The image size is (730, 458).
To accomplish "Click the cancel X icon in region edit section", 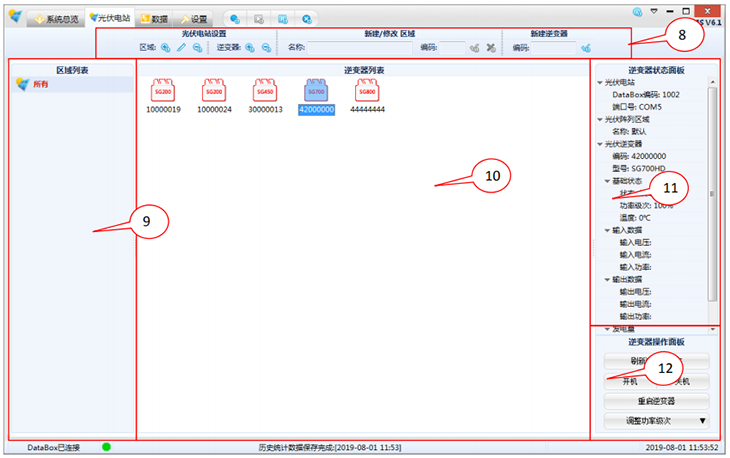I will point(491,47).
